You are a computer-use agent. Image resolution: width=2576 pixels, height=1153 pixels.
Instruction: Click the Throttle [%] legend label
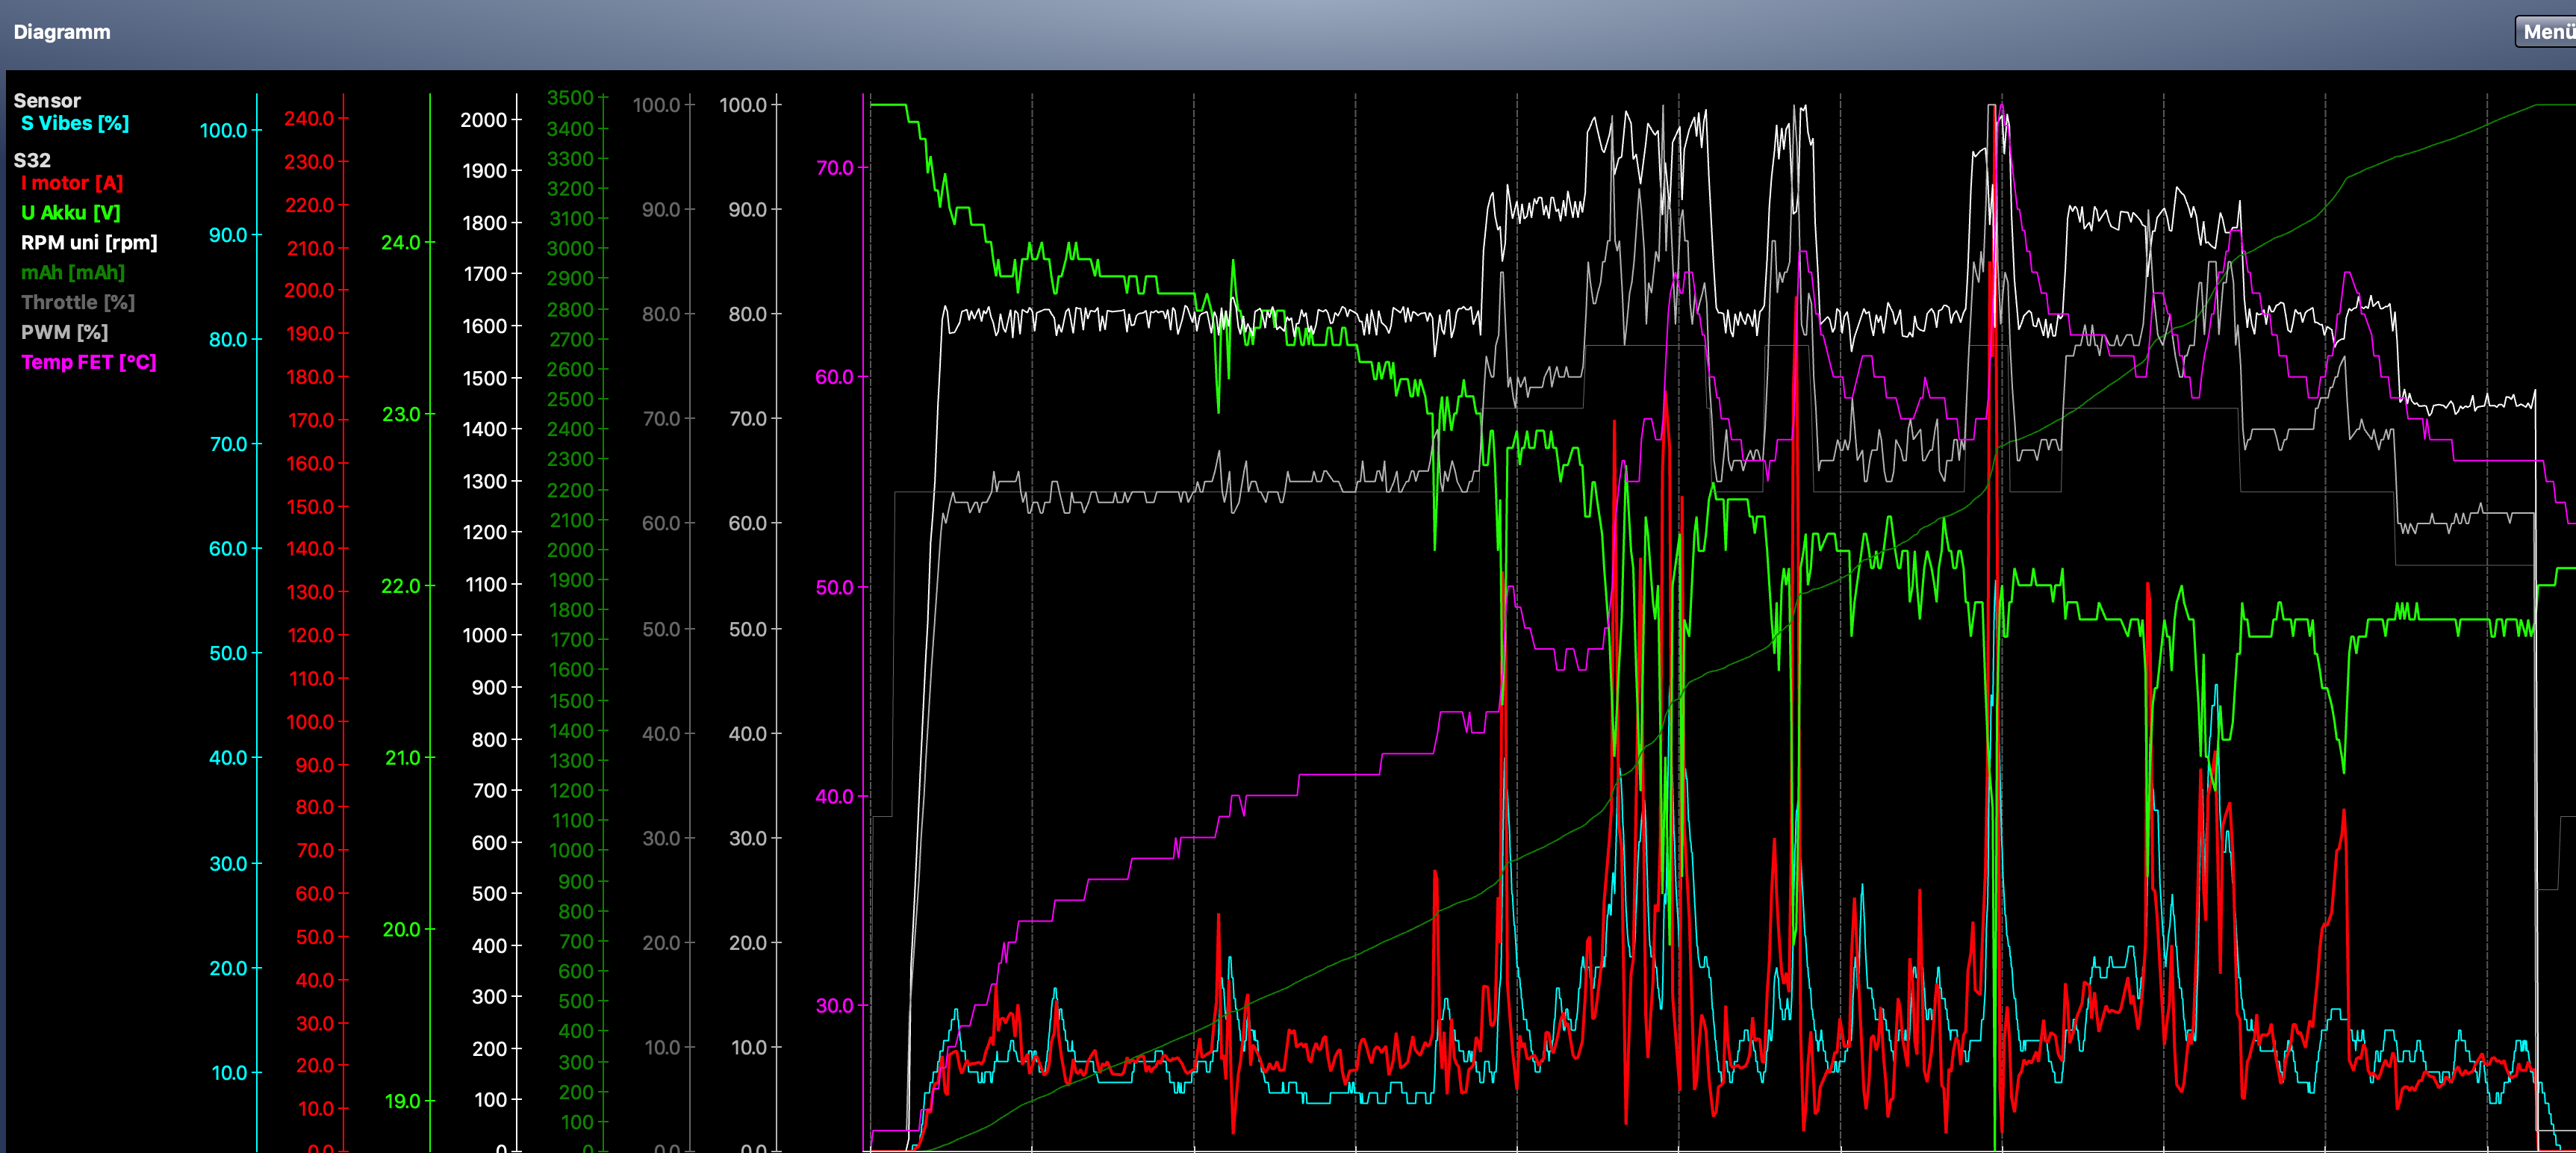78,302
